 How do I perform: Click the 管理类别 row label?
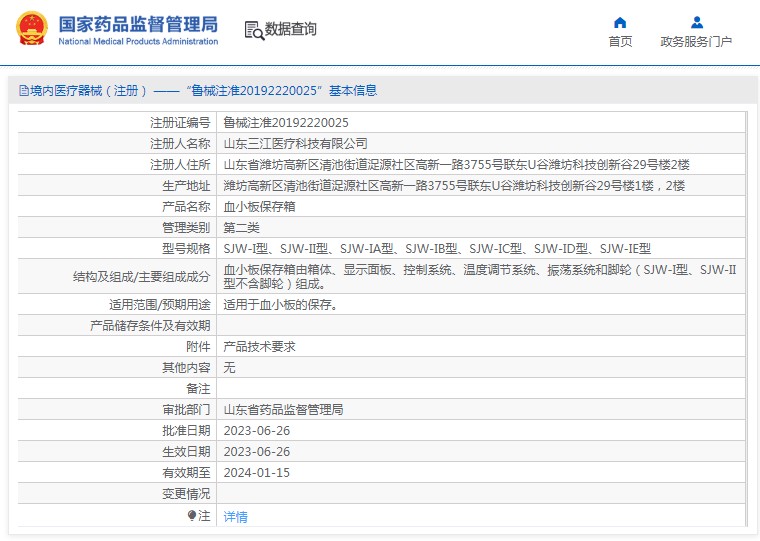pyautogui.click(x=186, y=227)
